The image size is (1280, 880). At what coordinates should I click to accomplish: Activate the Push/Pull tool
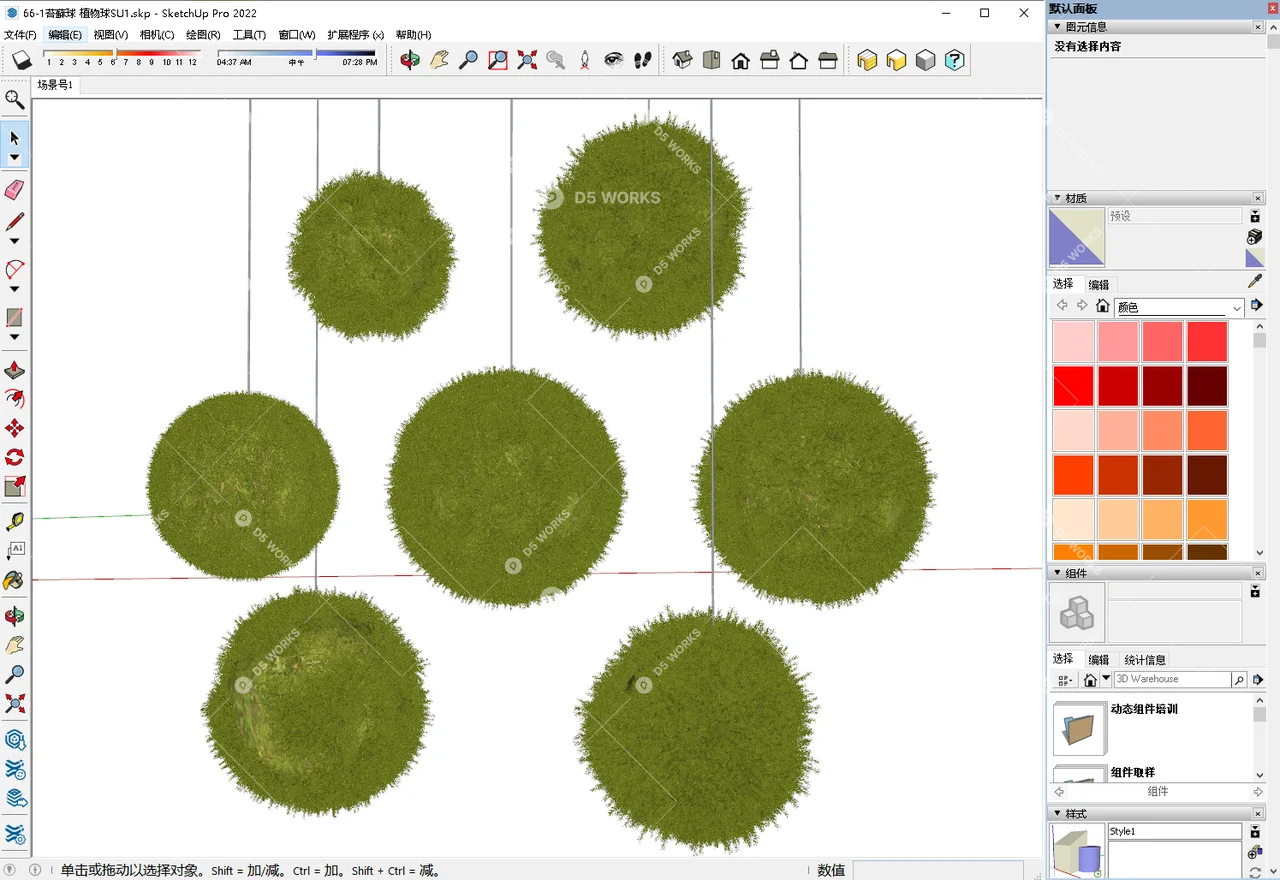point(14,371)
